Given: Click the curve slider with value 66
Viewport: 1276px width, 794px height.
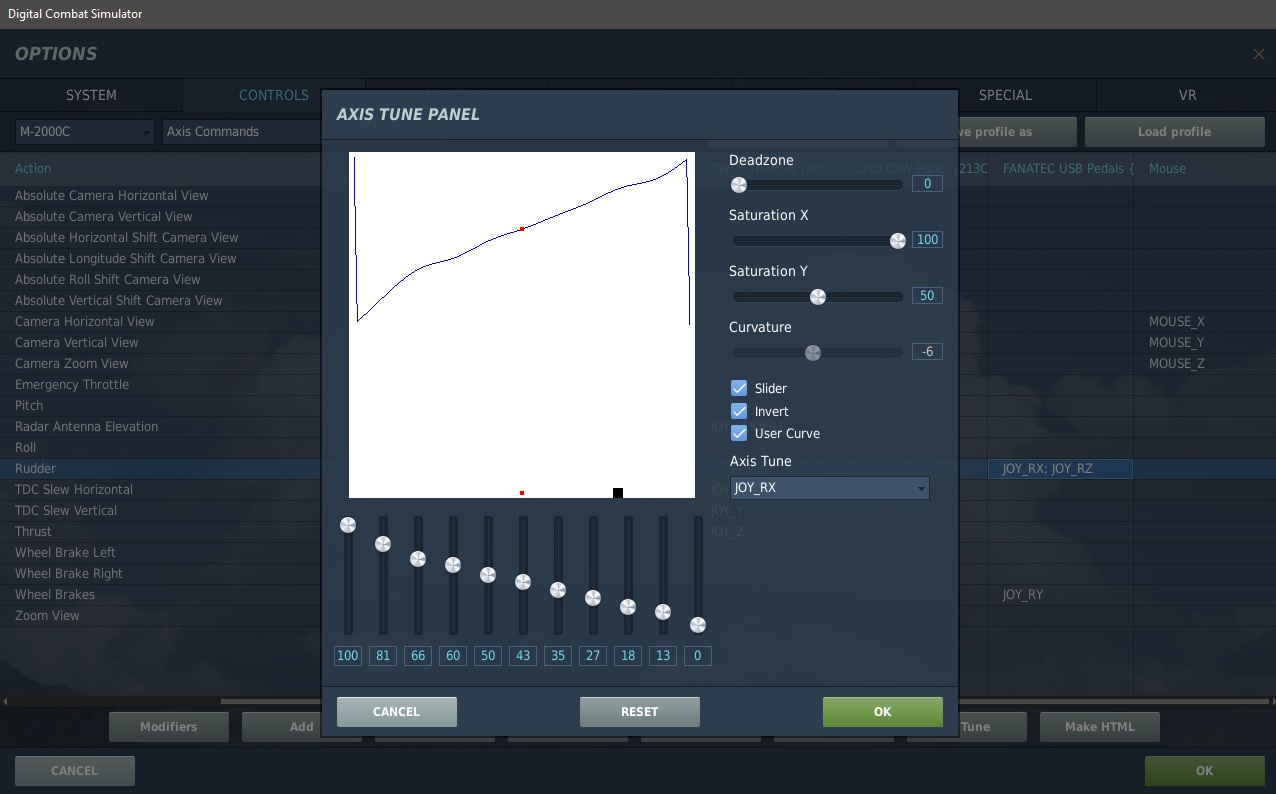Looking at the screenshot, I should 418,559.
